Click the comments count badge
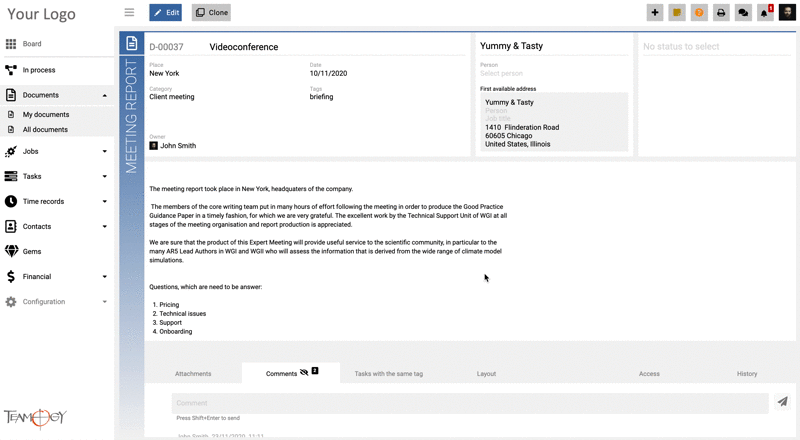Viewport: 800px width, 440px height. click(315, 371)
